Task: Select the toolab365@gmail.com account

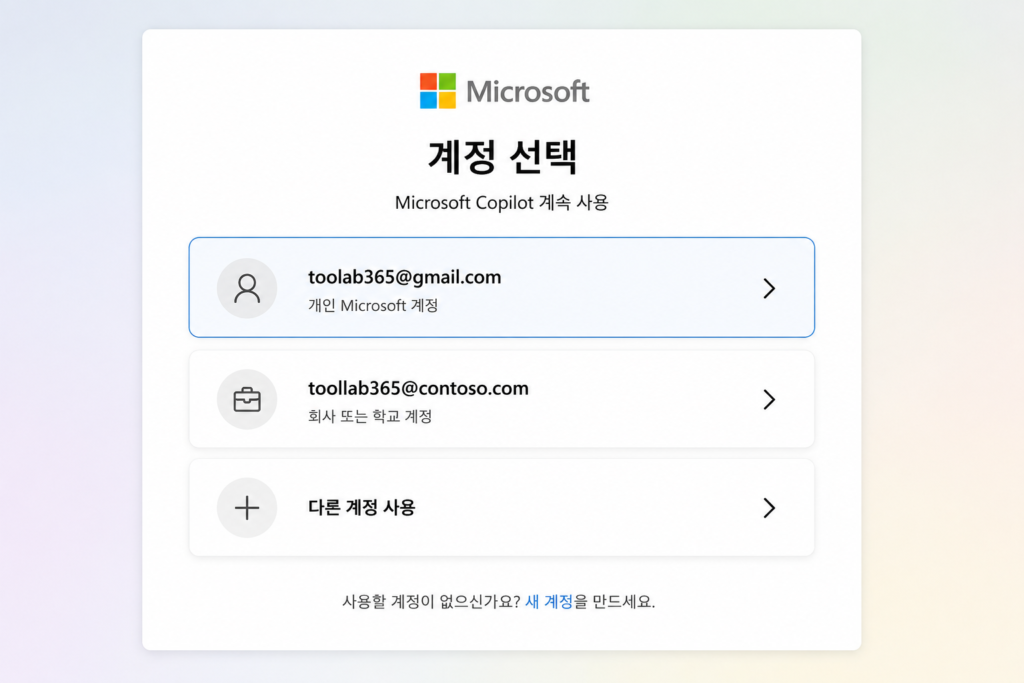Action: point(502,287)
